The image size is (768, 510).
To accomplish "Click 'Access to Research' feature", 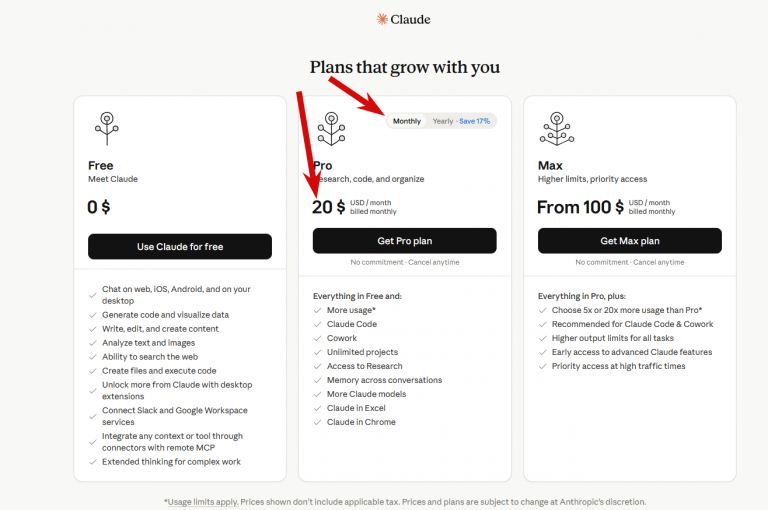I will coord(364,366).
